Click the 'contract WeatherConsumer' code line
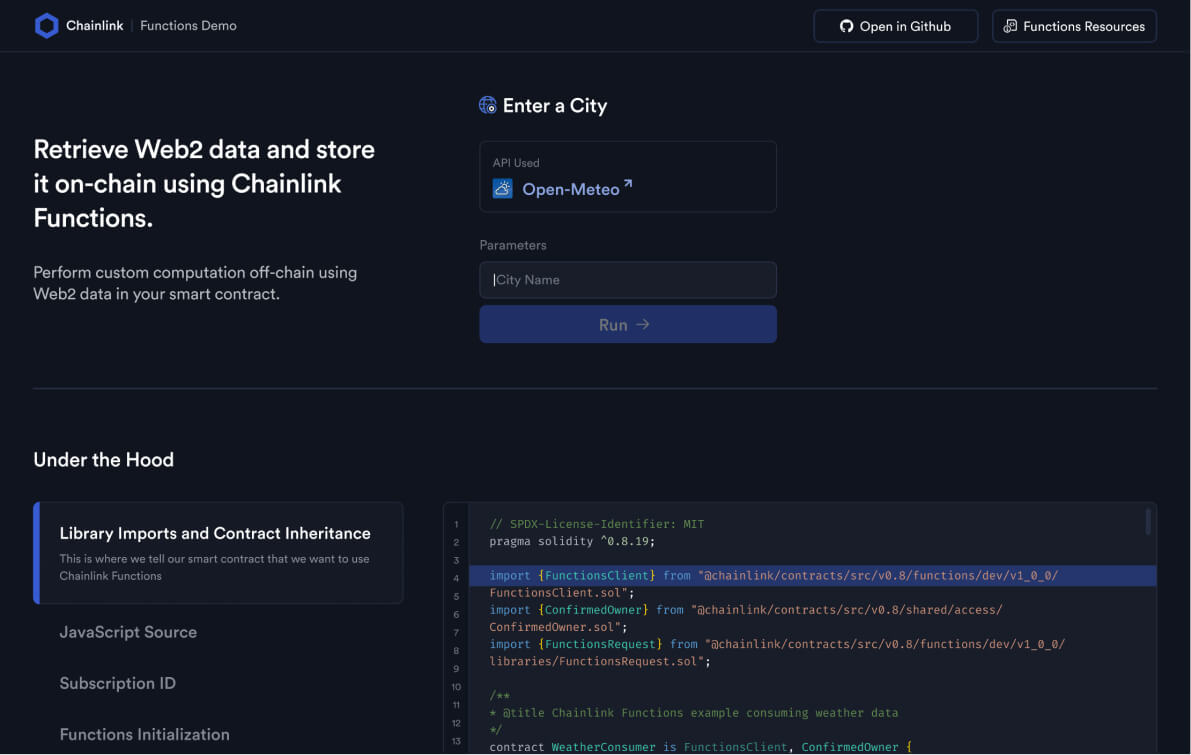The image size is (1191, 755). point(700,747)
